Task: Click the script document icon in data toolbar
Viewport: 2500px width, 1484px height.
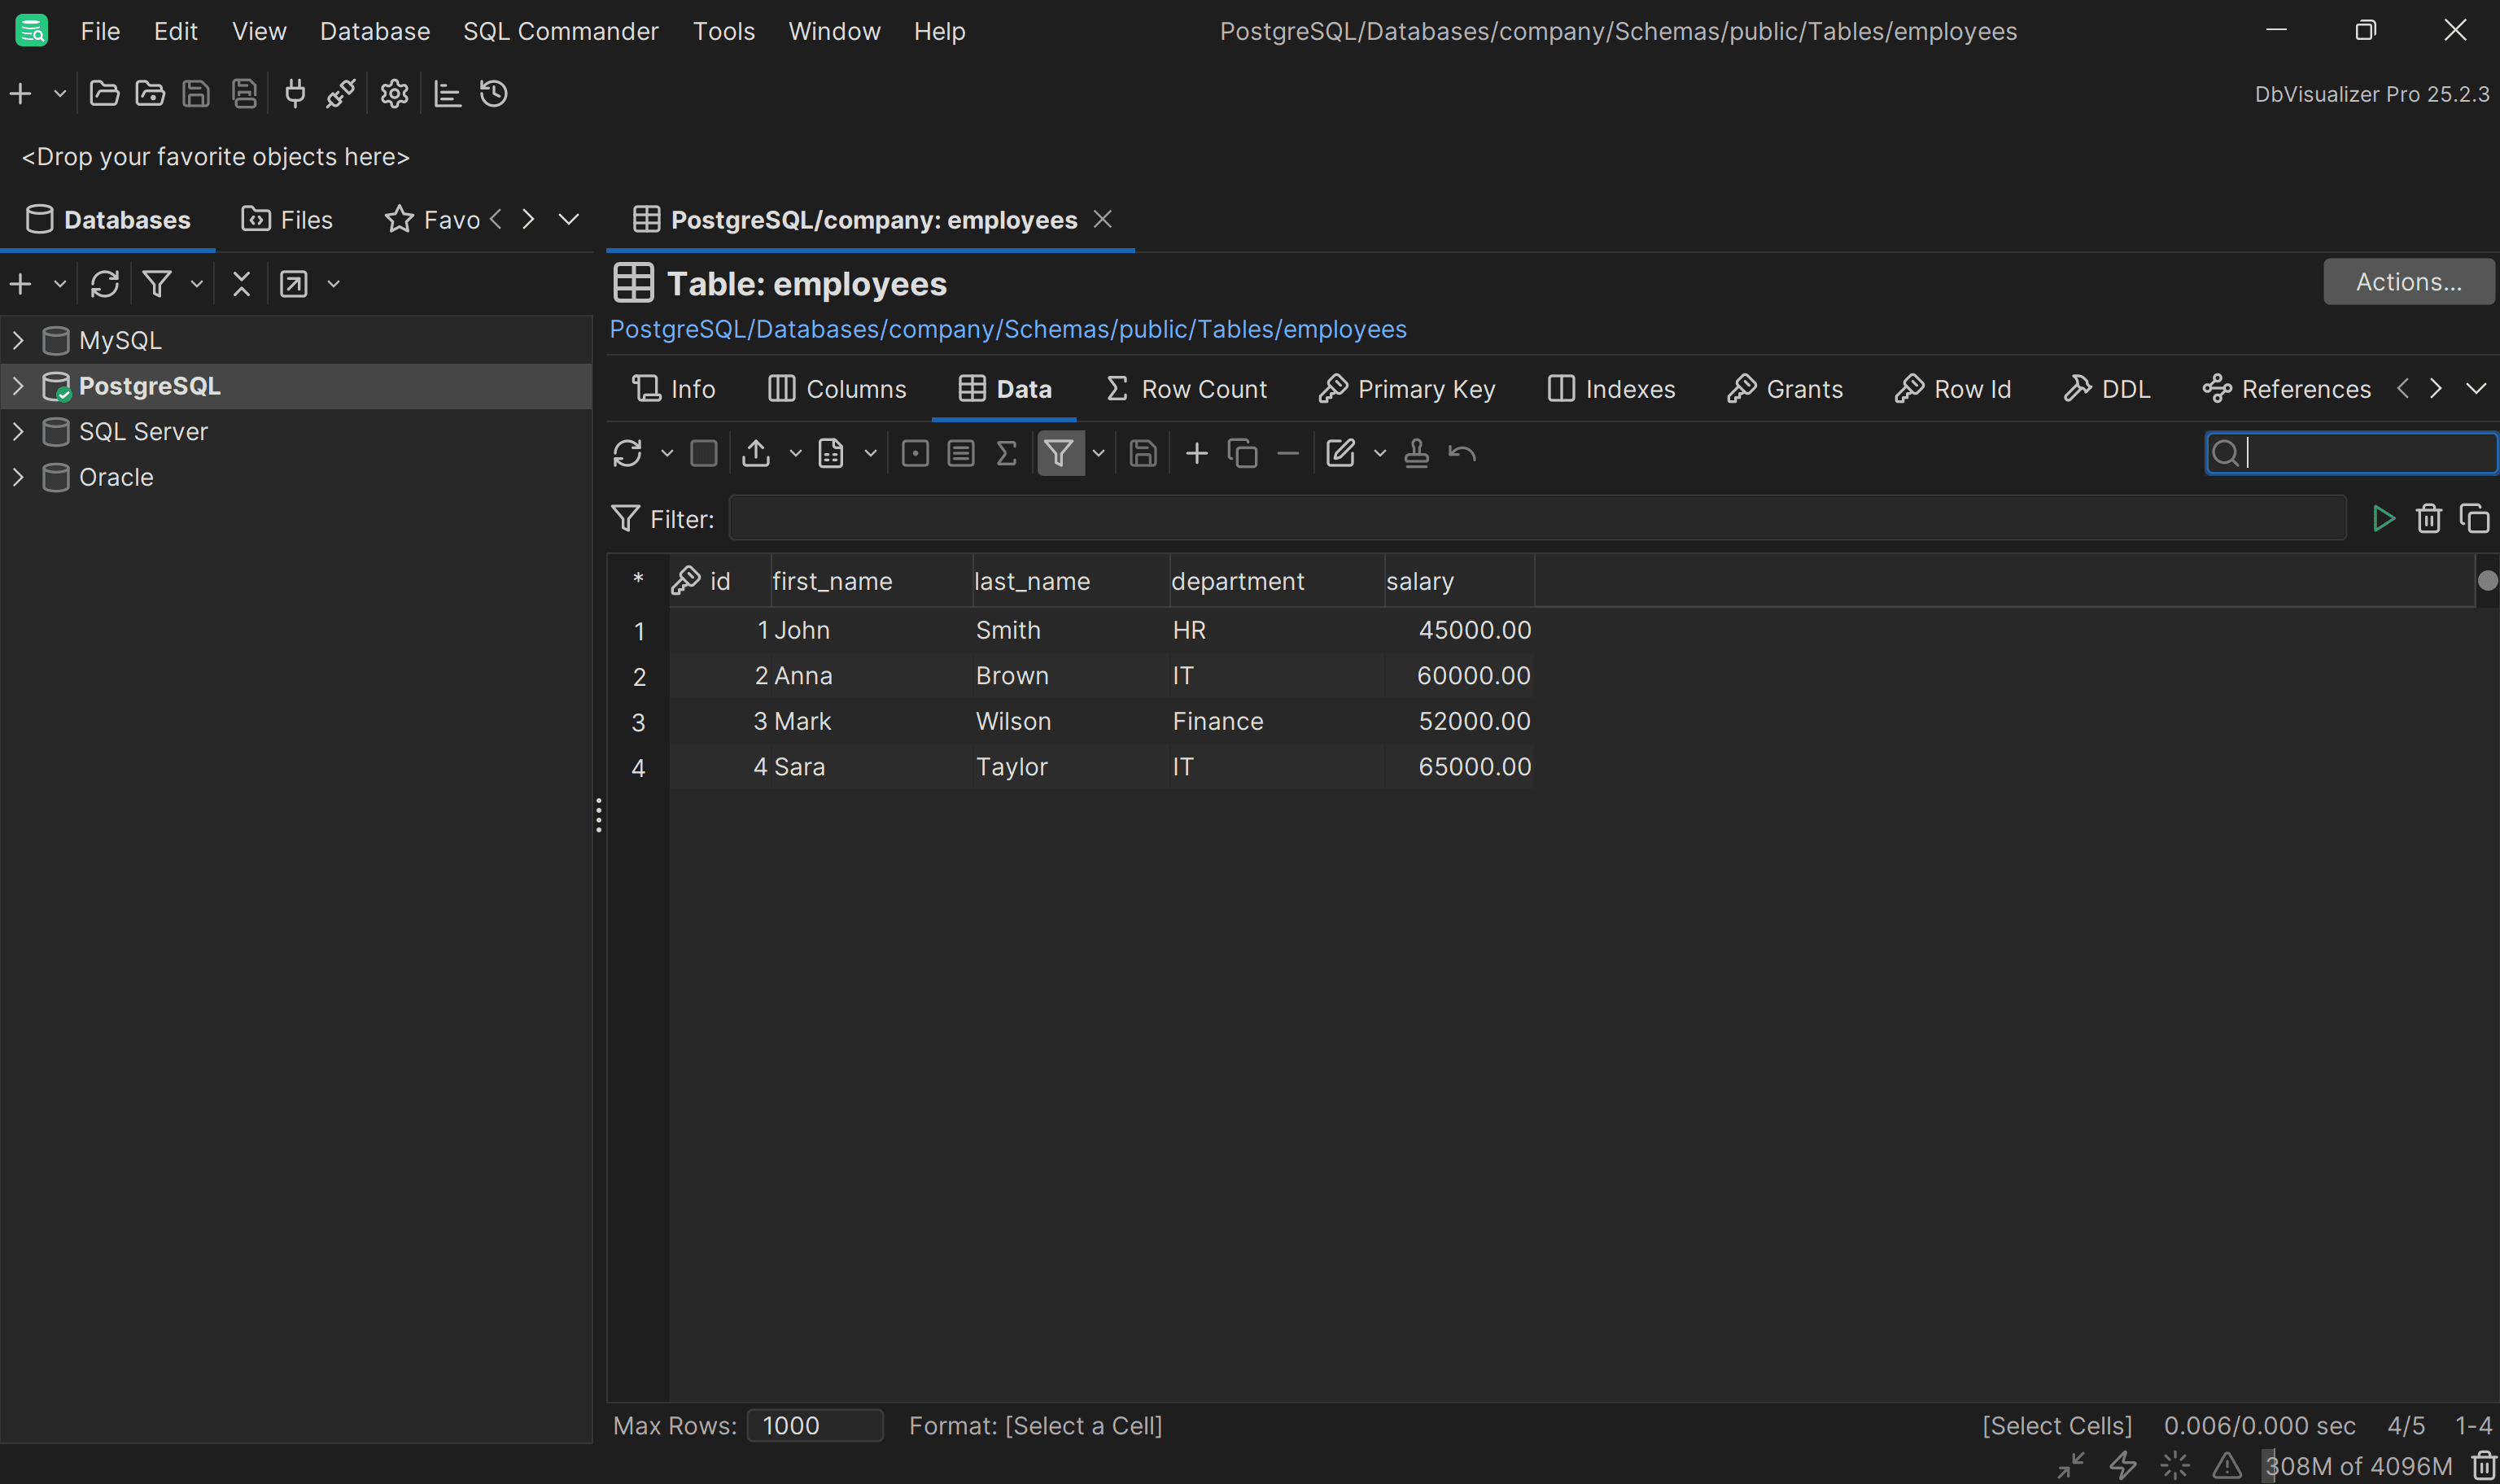Action: [x=831, y=454]
